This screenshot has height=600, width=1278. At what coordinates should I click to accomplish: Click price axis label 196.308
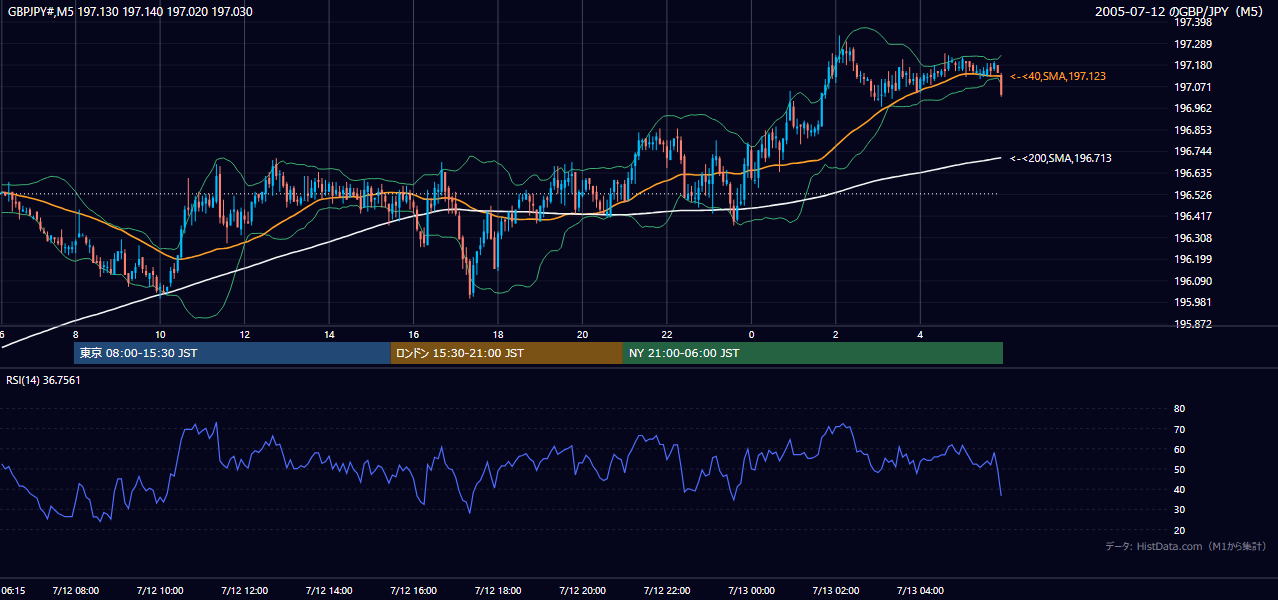[x=1193, y=238]
